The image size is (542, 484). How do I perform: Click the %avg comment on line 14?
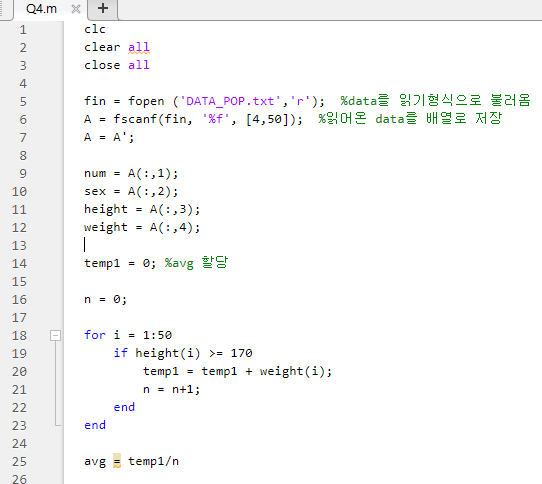(x=196, y=263)
